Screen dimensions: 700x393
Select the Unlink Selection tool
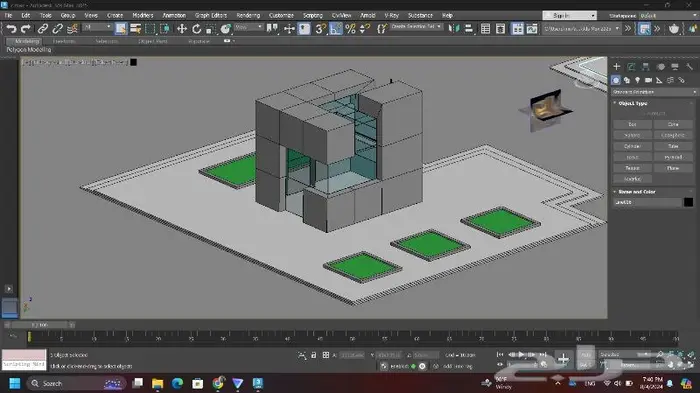tap(57, 29)
